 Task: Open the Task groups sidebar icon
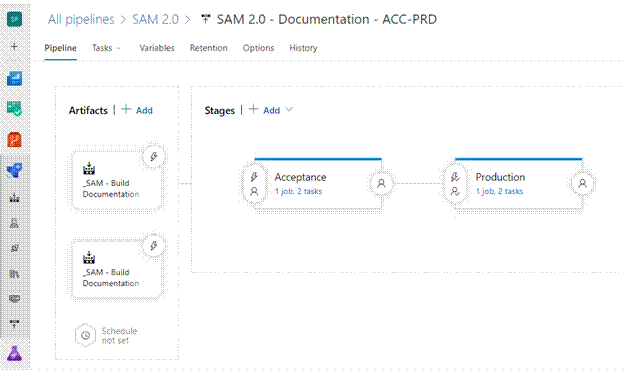point(15,298)
